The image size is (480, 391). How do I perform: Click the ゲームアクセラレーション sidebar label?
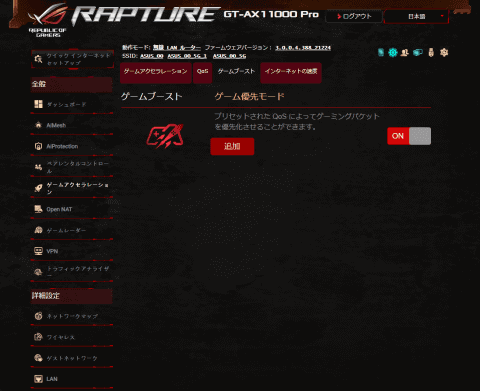77,188
